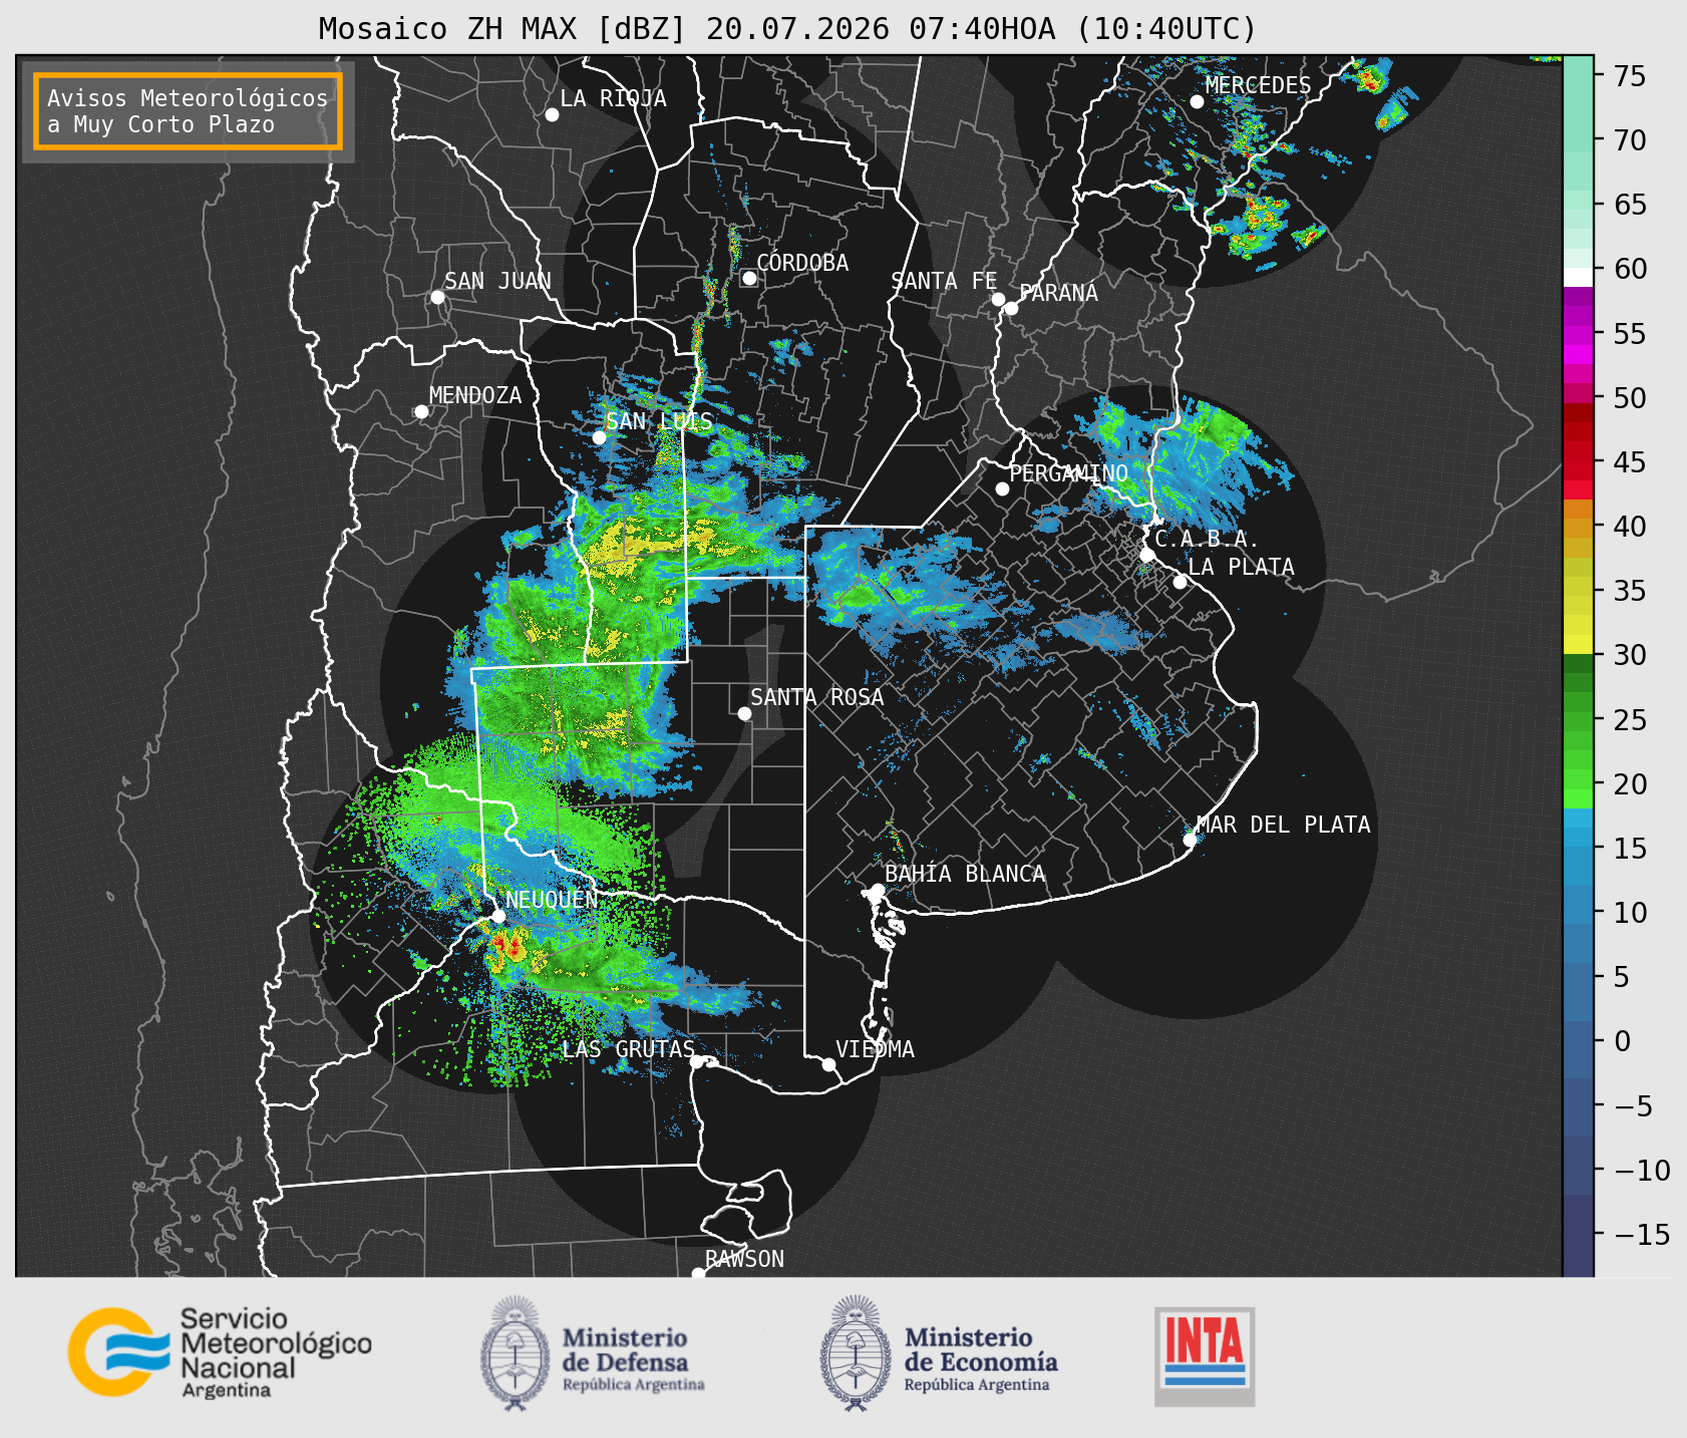1687x1438 pixels.
Task: Click the Ministerio de Economía emblem
Action: pos(854,1353)
